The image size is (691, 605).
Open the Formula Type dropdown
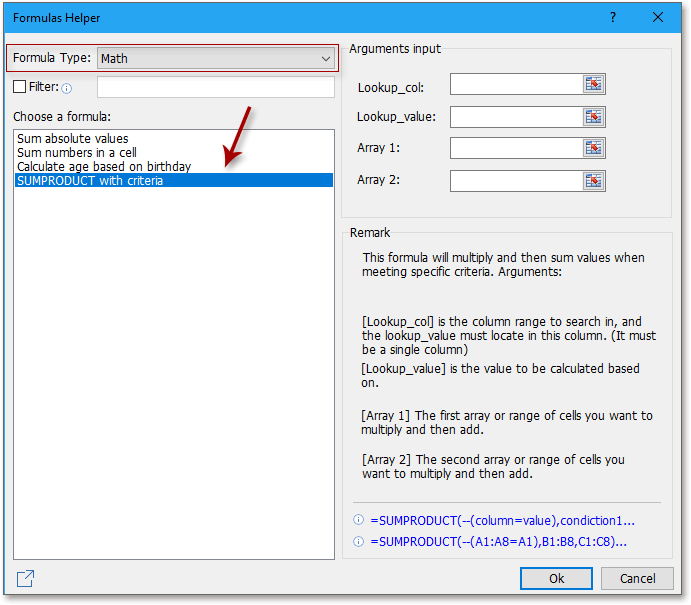click(x=215, y=59)
